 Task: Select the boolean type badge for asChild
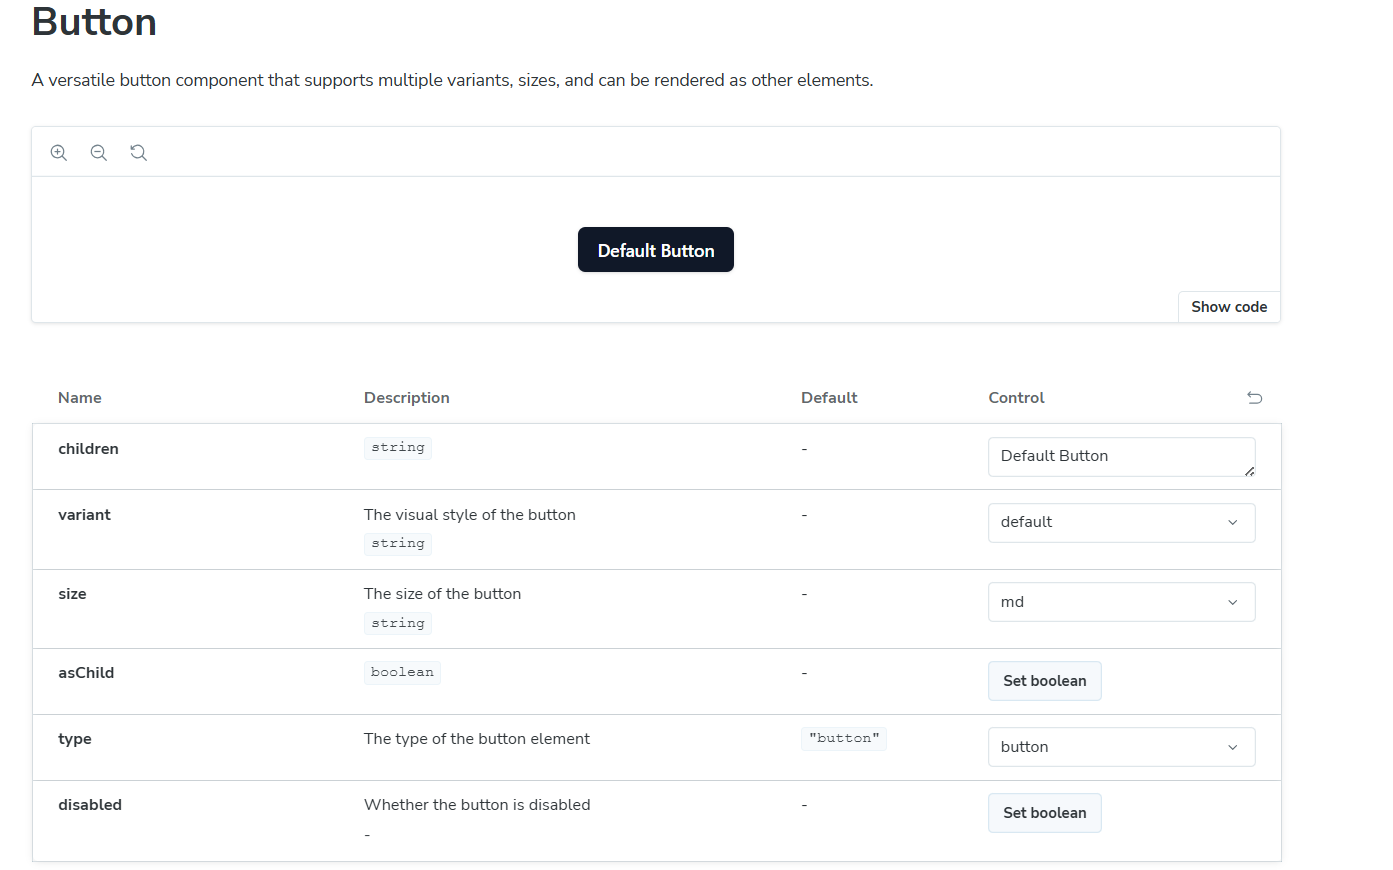[402, 672]
